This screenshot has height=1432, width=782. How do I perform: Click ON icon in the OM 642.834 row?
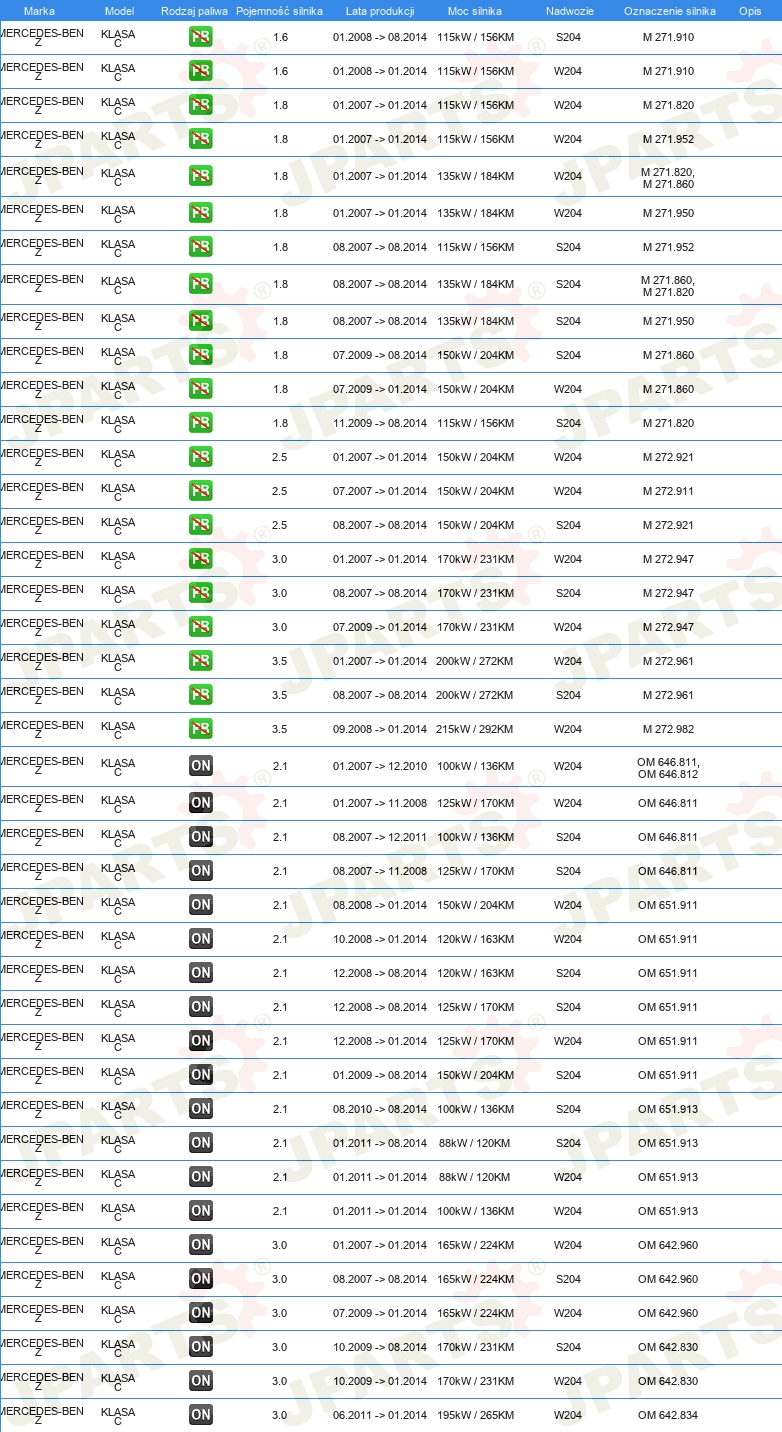tap(201, 1415)
